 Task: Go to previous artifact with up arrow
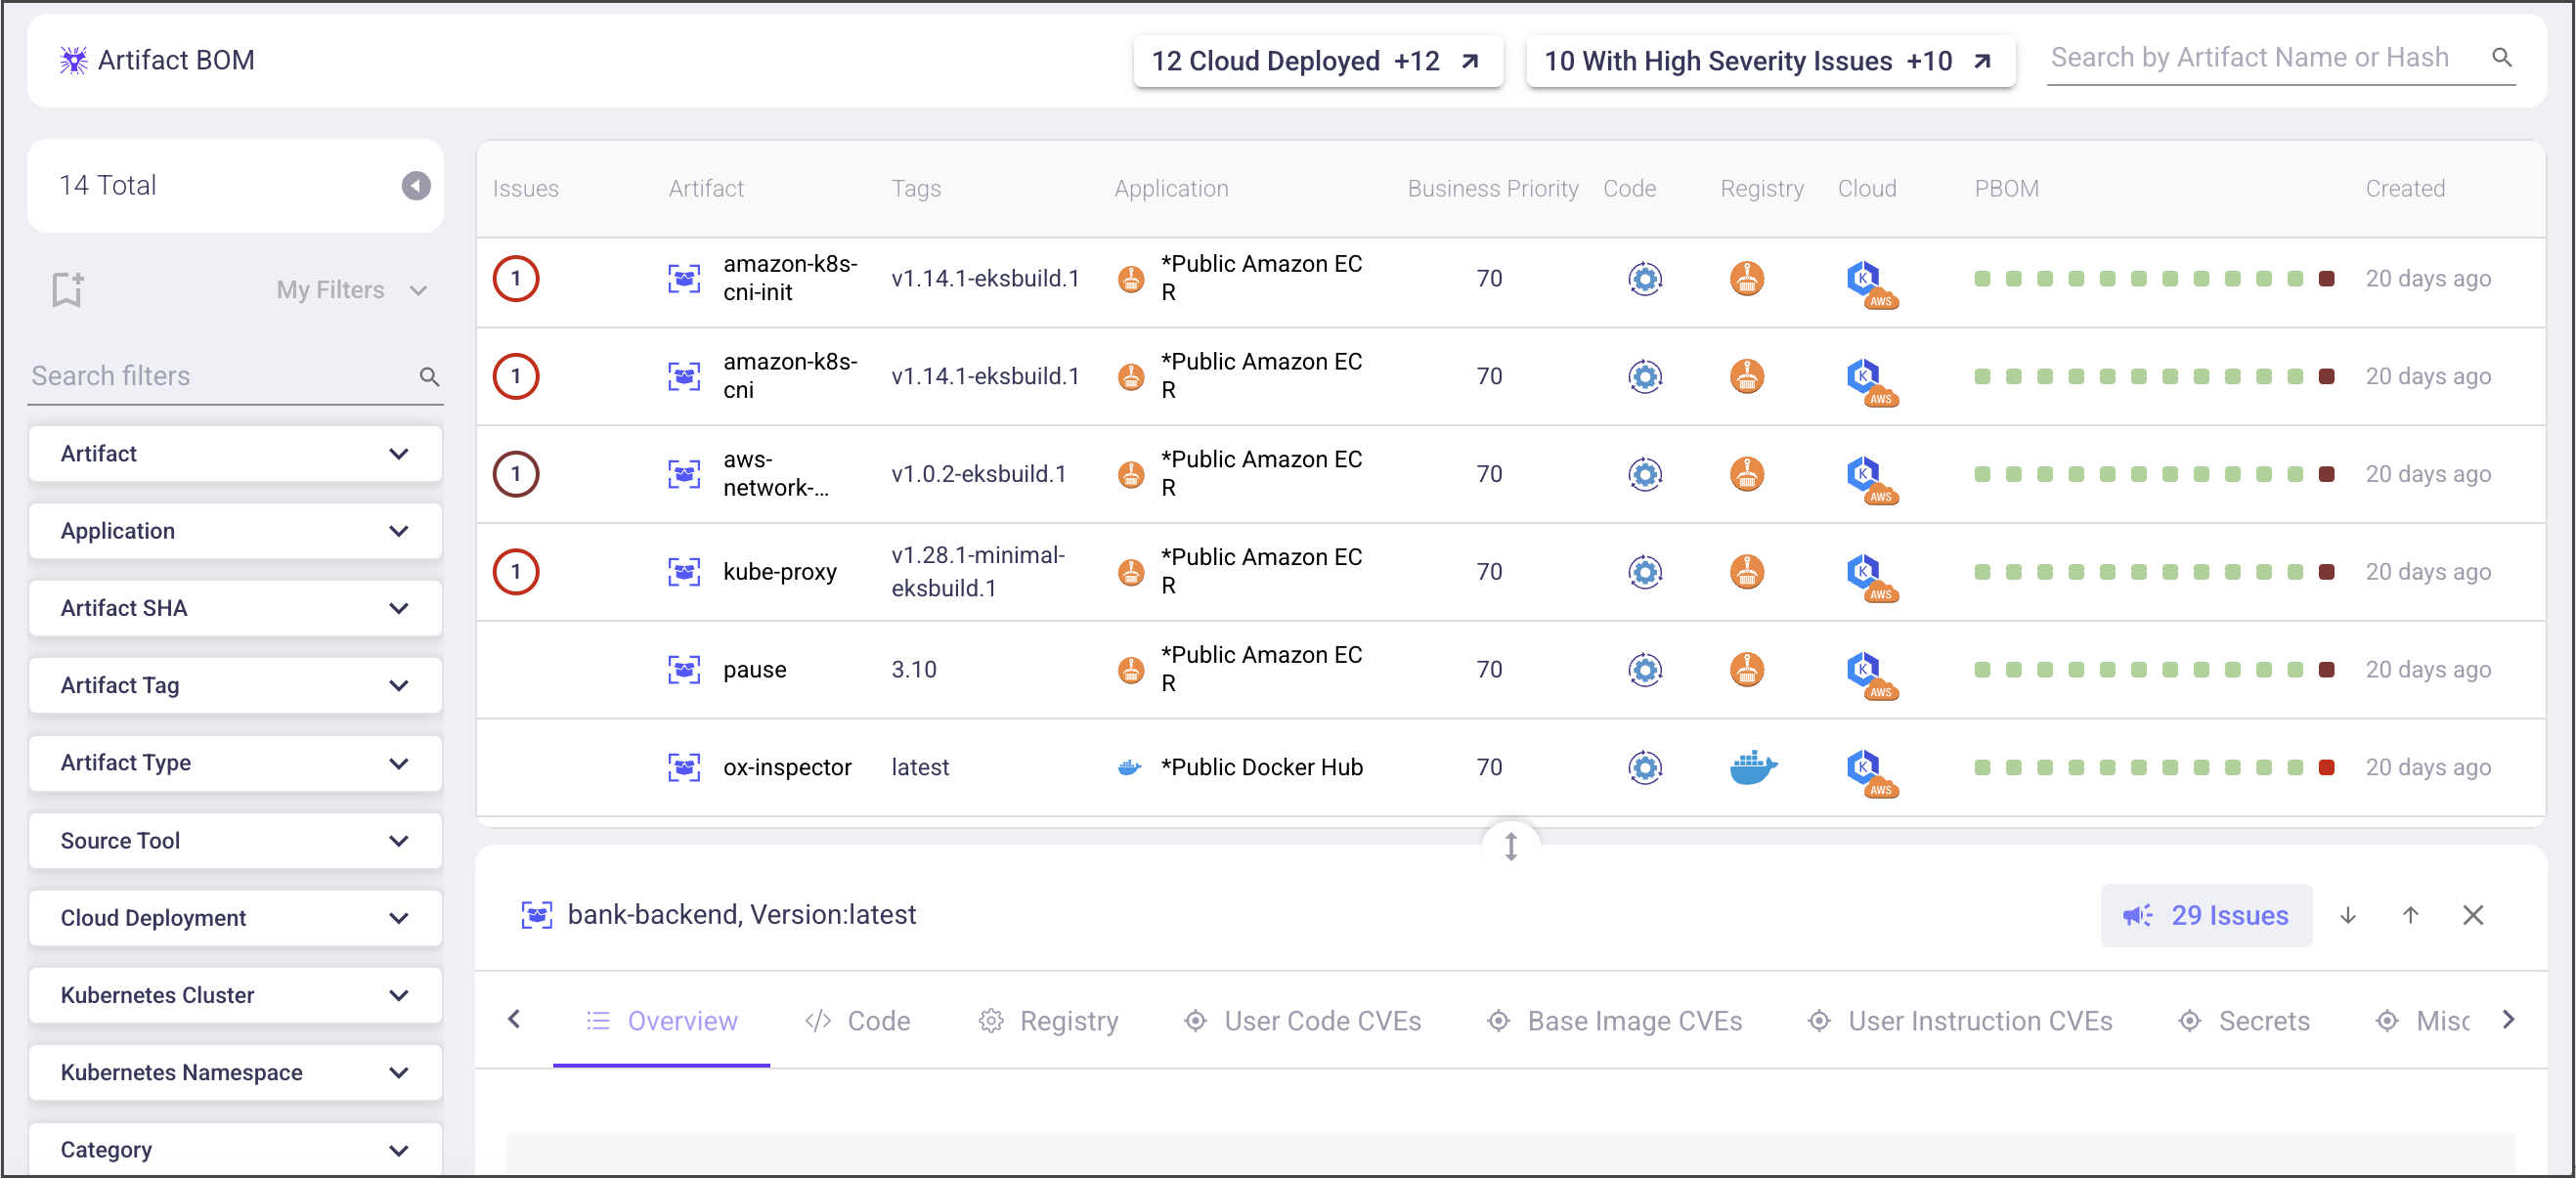pos(2410,915)
